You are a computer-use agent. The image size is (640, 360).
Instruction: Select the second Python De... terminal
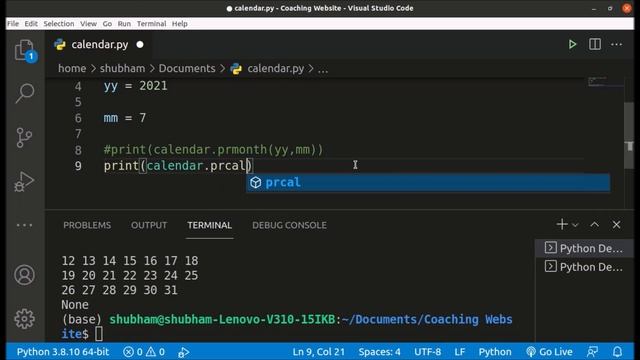[584, 267]
